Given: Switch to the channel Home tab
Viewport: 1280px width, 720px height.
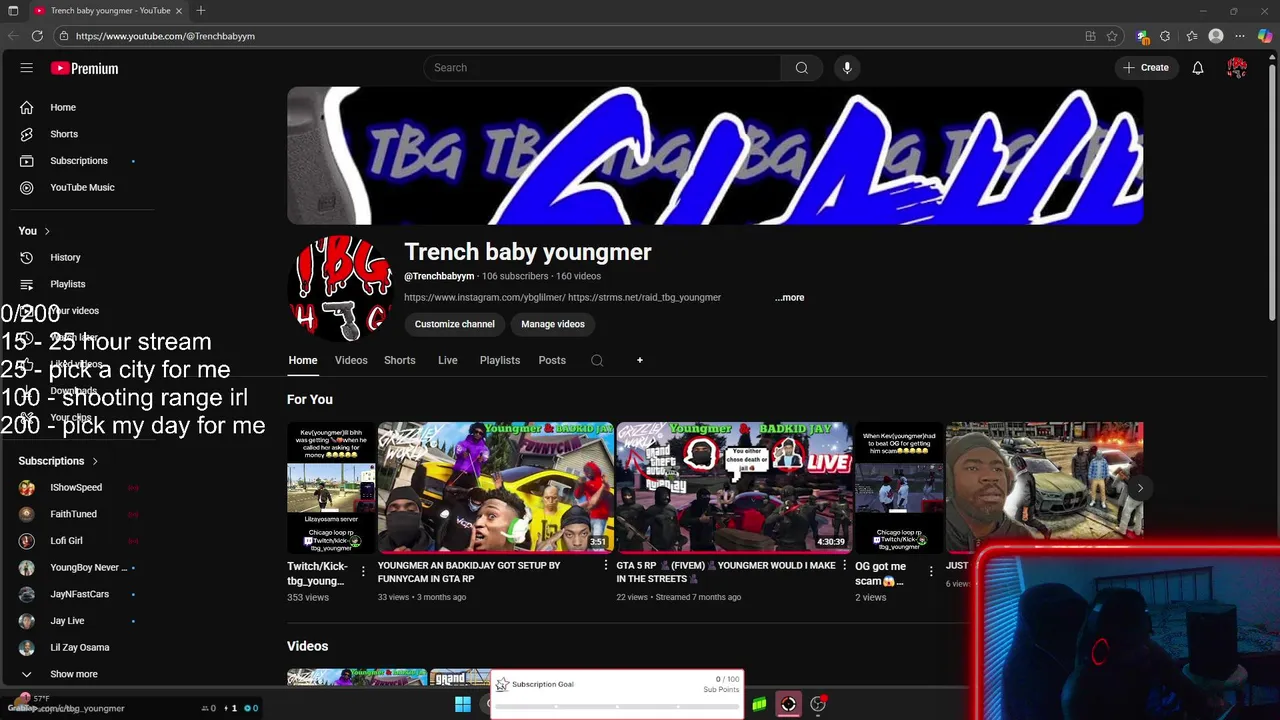Looking at the screenshot, I should [303, 360].
